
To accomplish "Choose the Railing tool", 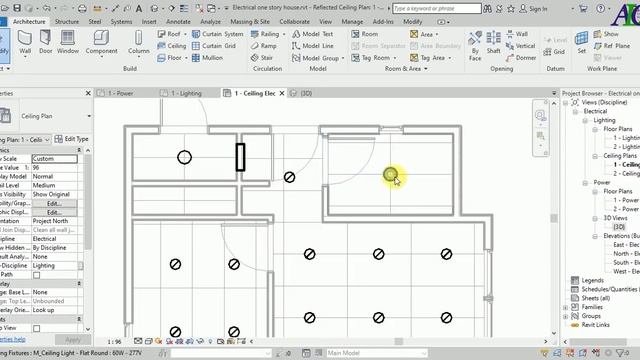I will click(x=265, y=34).
